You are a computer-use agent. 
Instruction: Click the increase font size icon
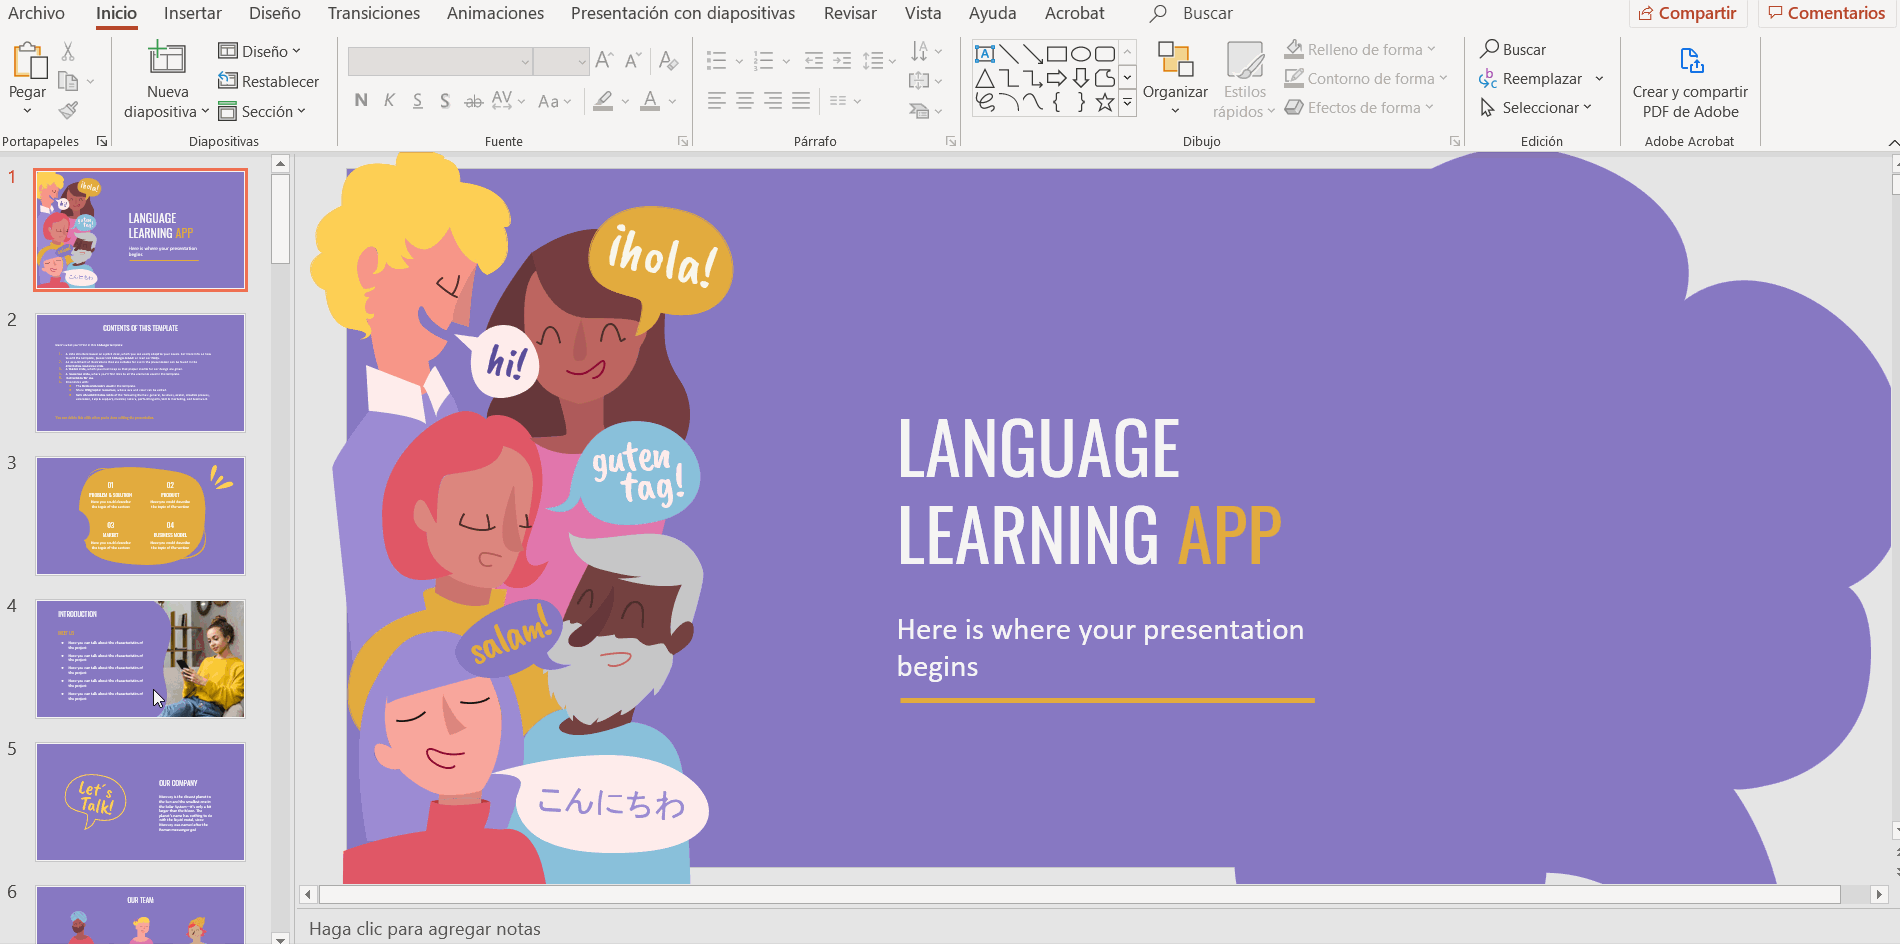coord(604,60)
